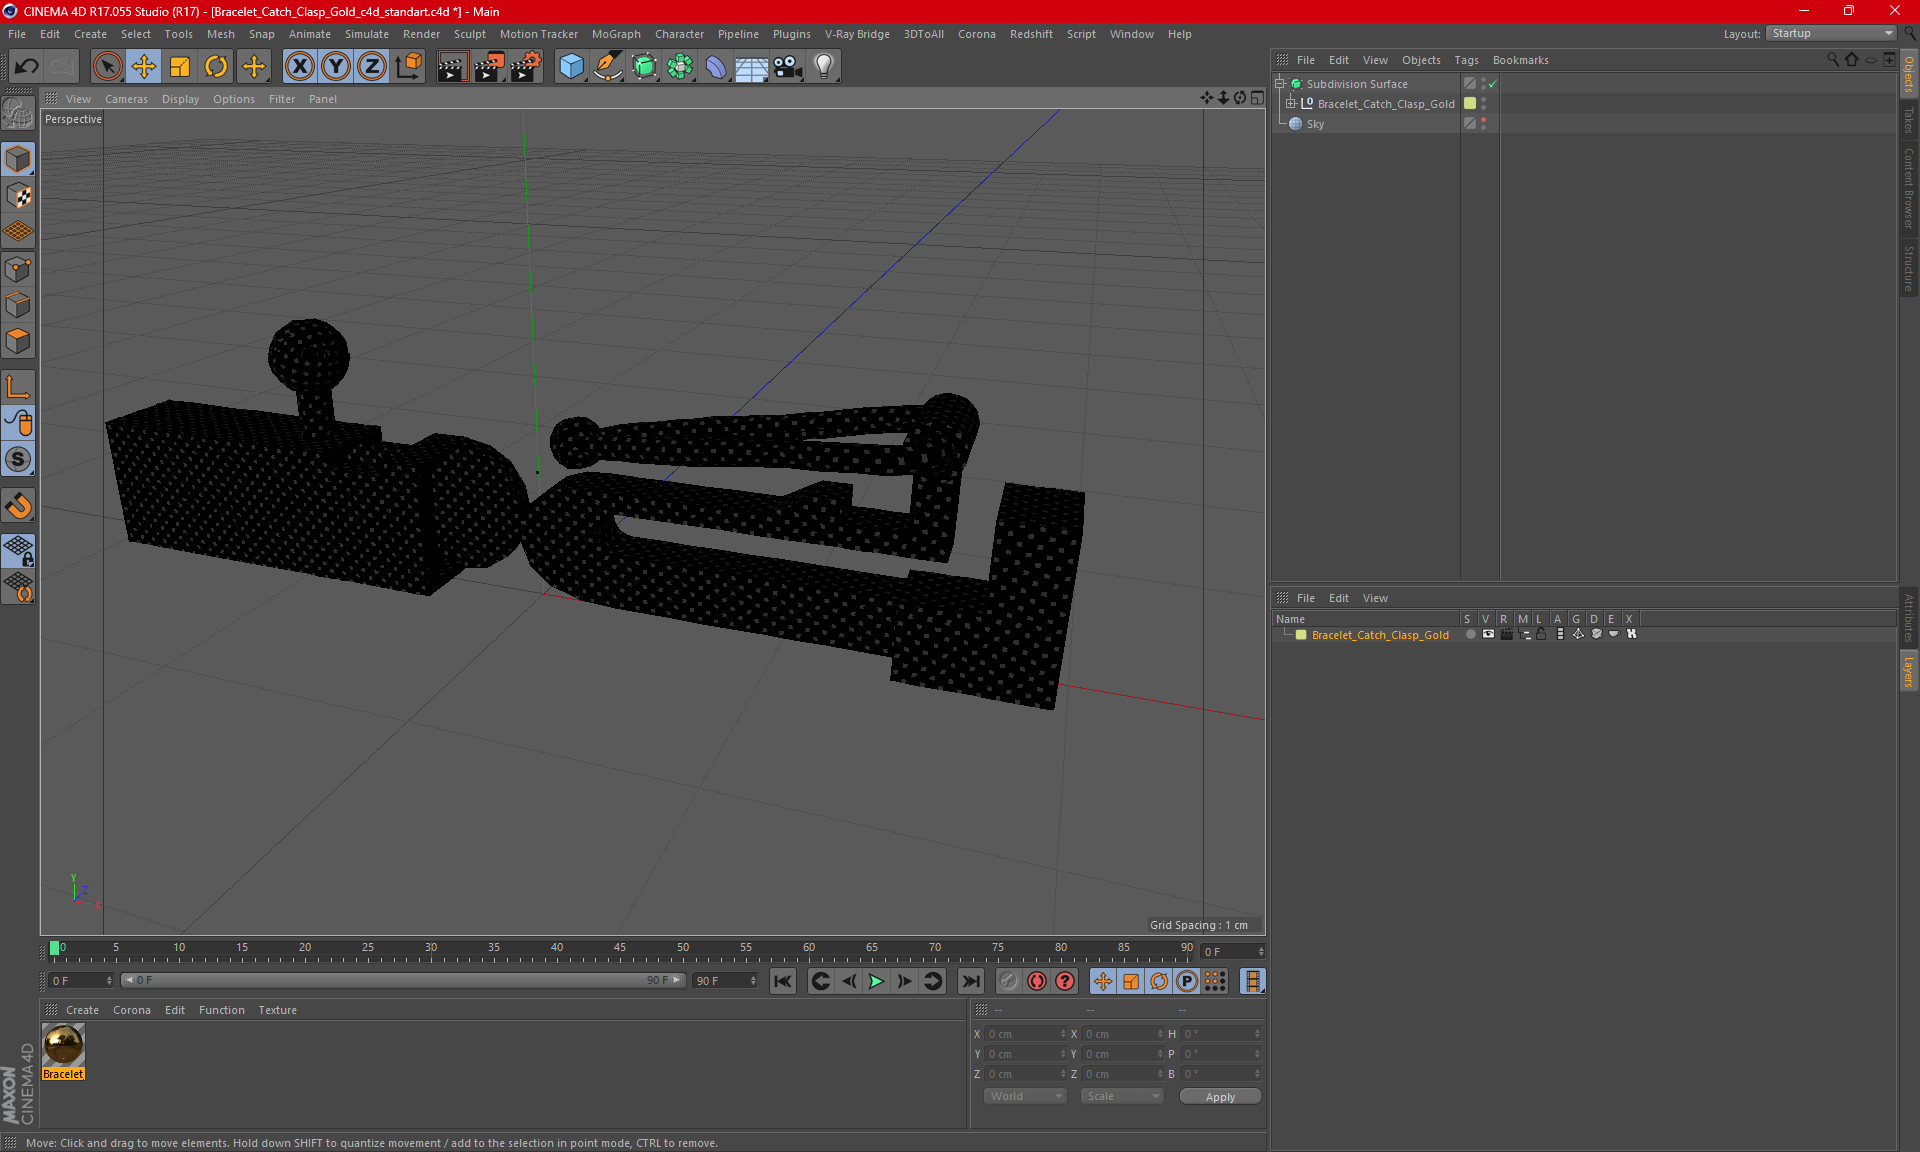Open material manager Create menu
Viewport: 1920px width, 1152px height.
point(82,1010)
